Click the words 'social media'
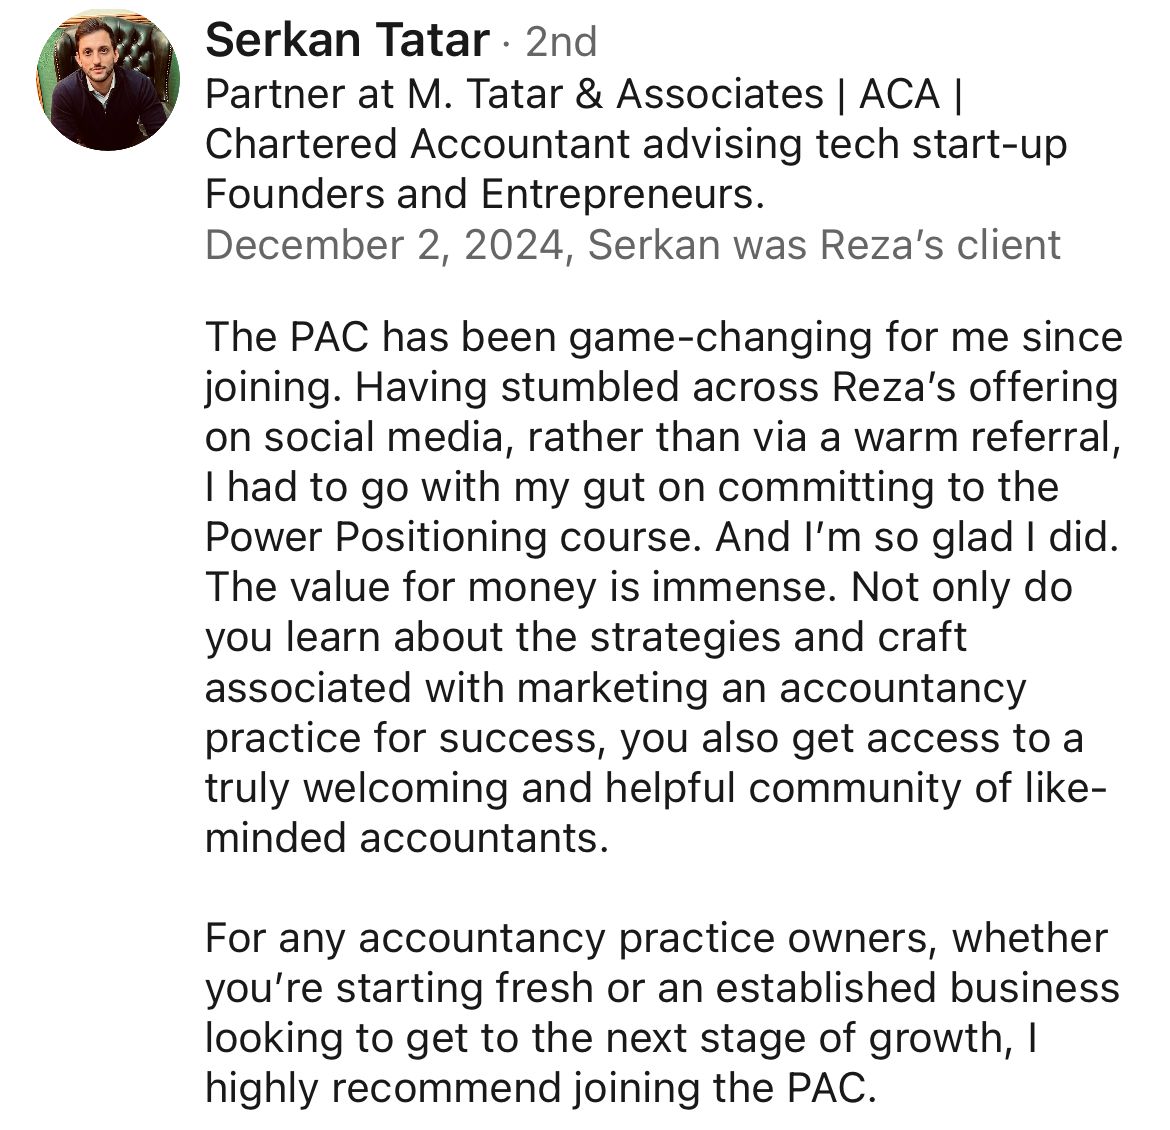The width and height of the screenshot is (1170, 1130). (x=358, y=438)
